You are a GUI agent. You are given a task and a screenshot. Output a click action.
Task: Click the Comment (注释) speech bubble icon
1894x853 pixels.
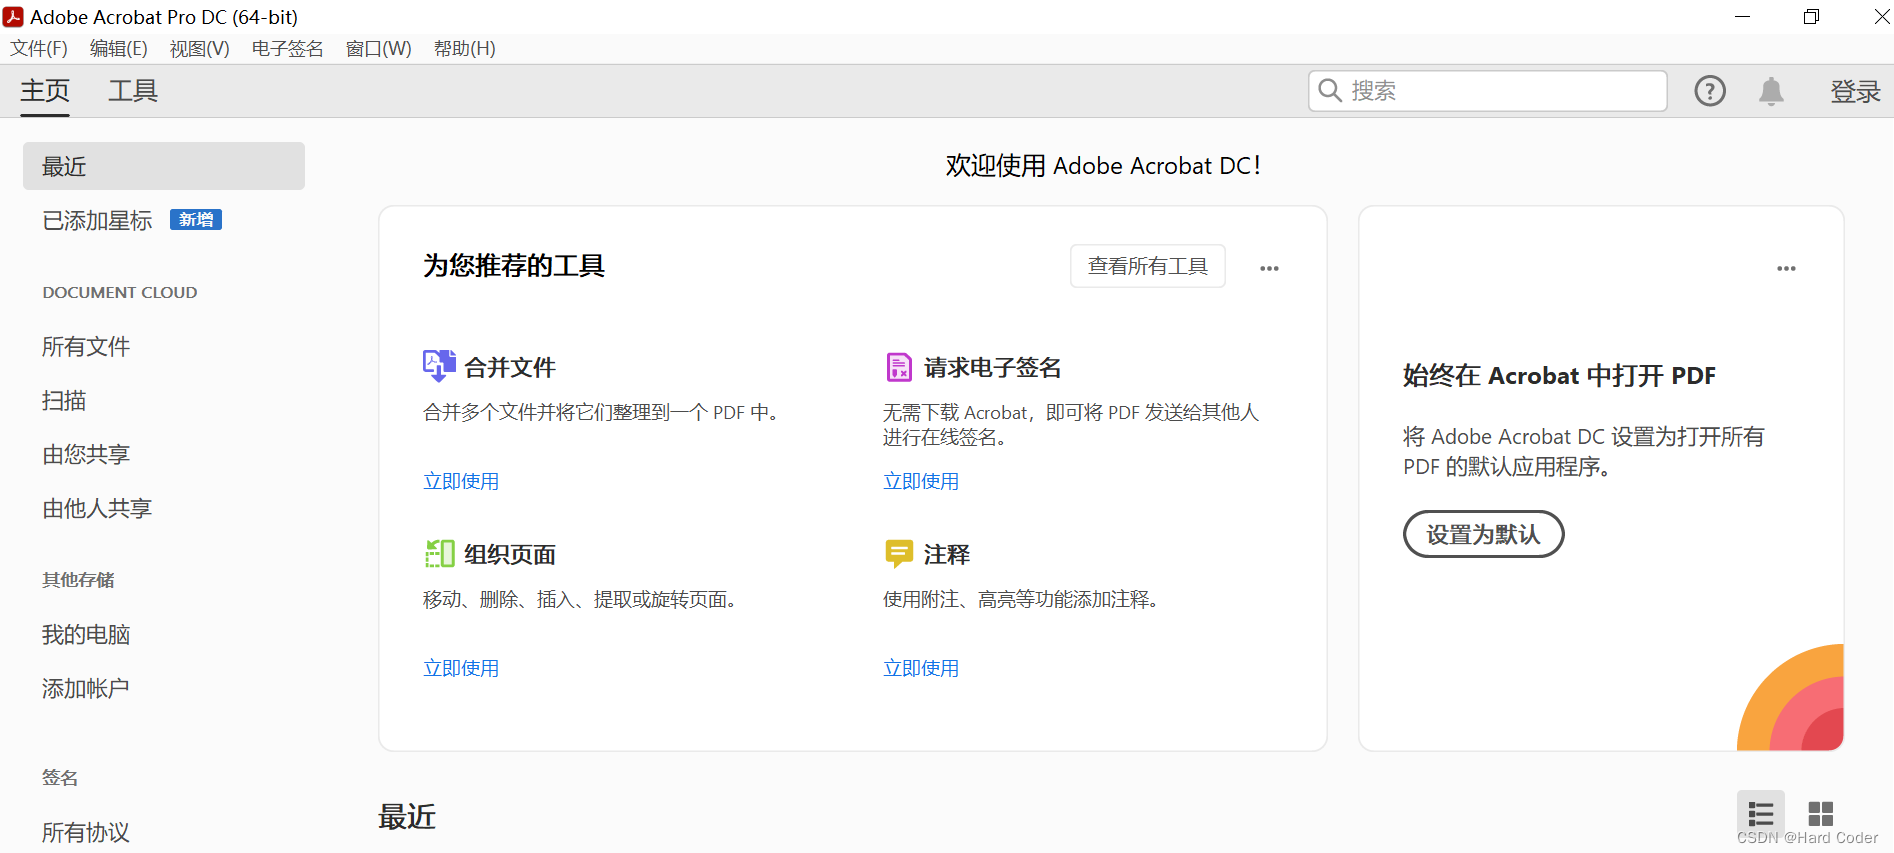pos(899,554)
